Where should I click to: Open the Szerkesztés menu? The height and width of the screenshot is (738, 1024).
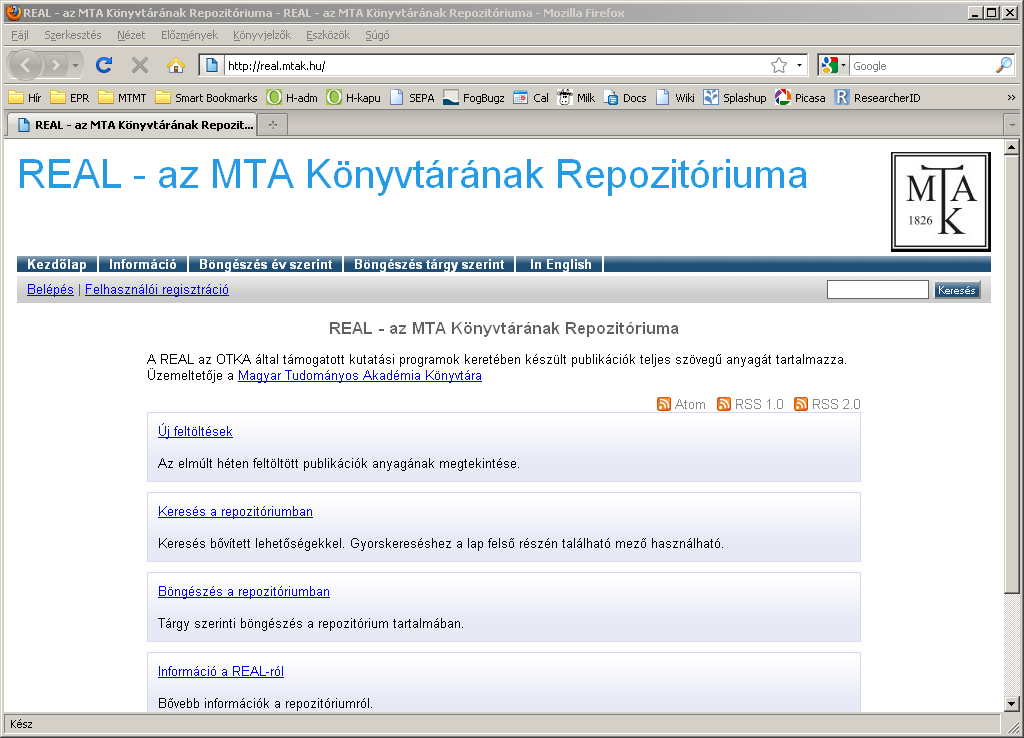pos(72,35)
